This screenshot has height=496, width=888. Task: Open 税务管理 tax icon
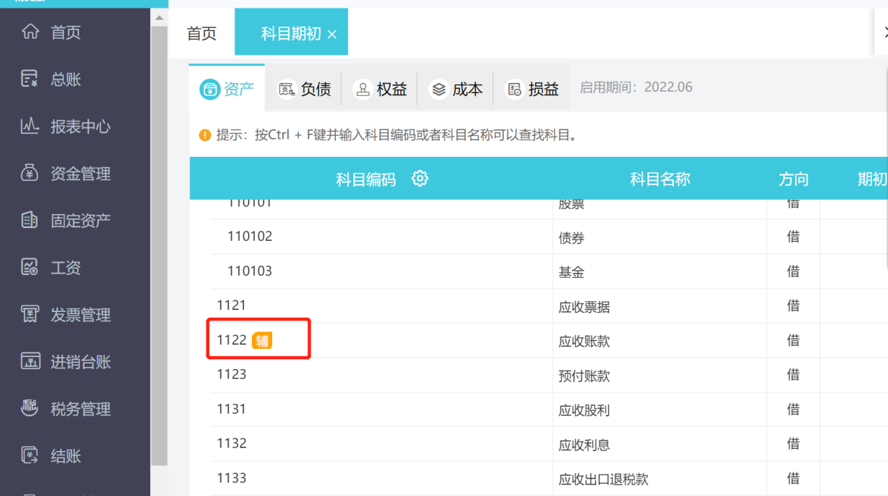30,409
